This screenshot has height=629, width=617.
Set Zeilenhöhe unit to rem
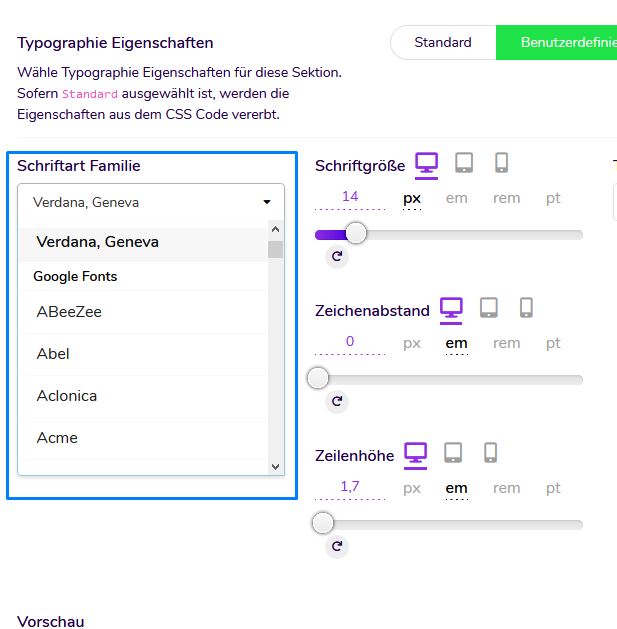507,489
